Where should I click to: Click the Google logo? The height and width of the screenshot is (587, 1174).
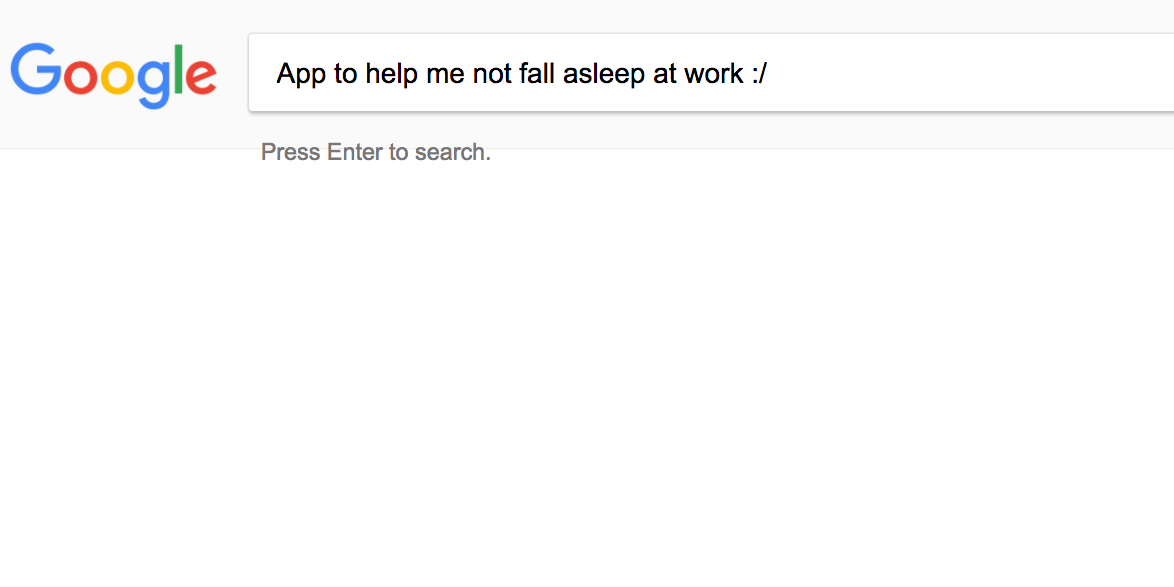(x=114, y=75)
